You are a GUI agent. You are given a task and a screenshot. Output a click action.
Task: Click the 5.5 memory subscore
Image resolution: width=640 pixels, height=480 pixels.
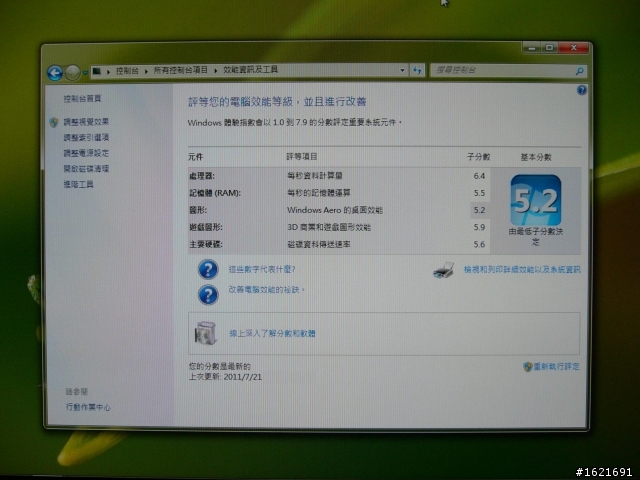(479, 193)
